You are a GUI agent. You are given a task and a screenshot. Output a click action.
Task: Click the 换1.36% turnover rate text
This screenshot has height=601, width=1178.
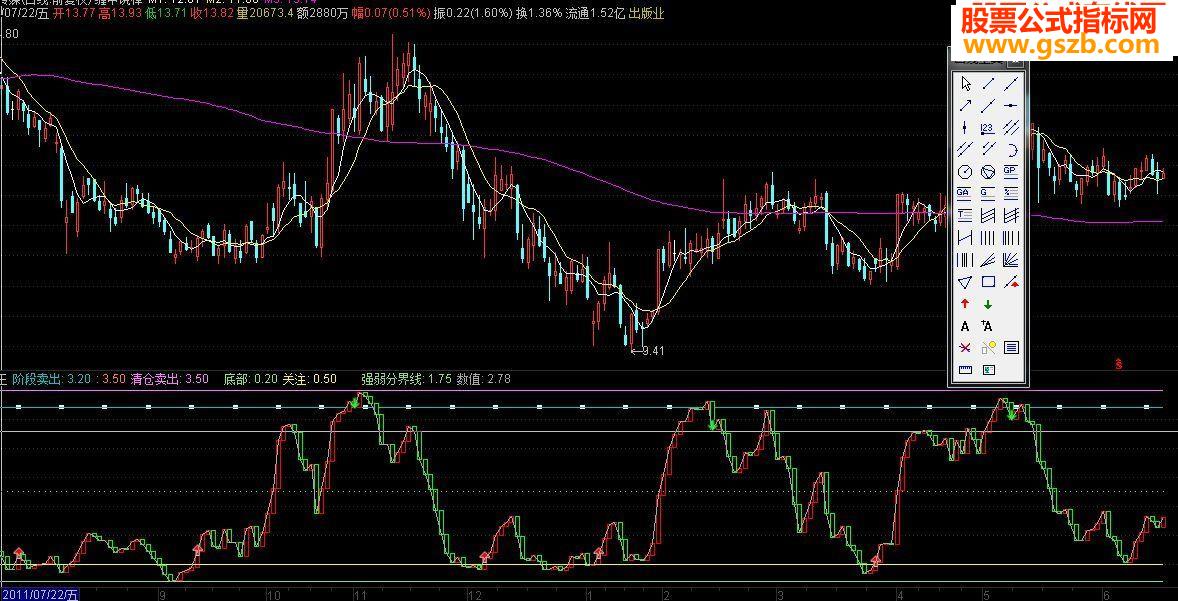point(539,13)
